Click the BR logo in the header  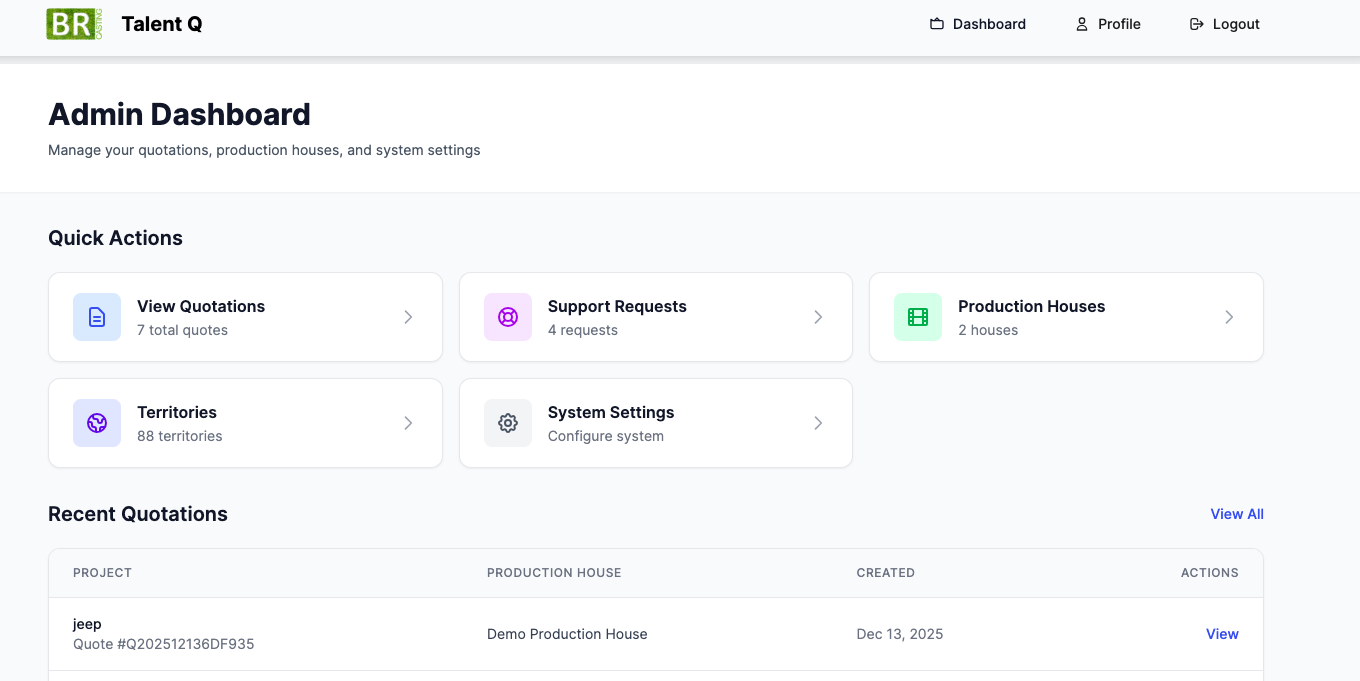pyautogui.click(x=73, y=24)
